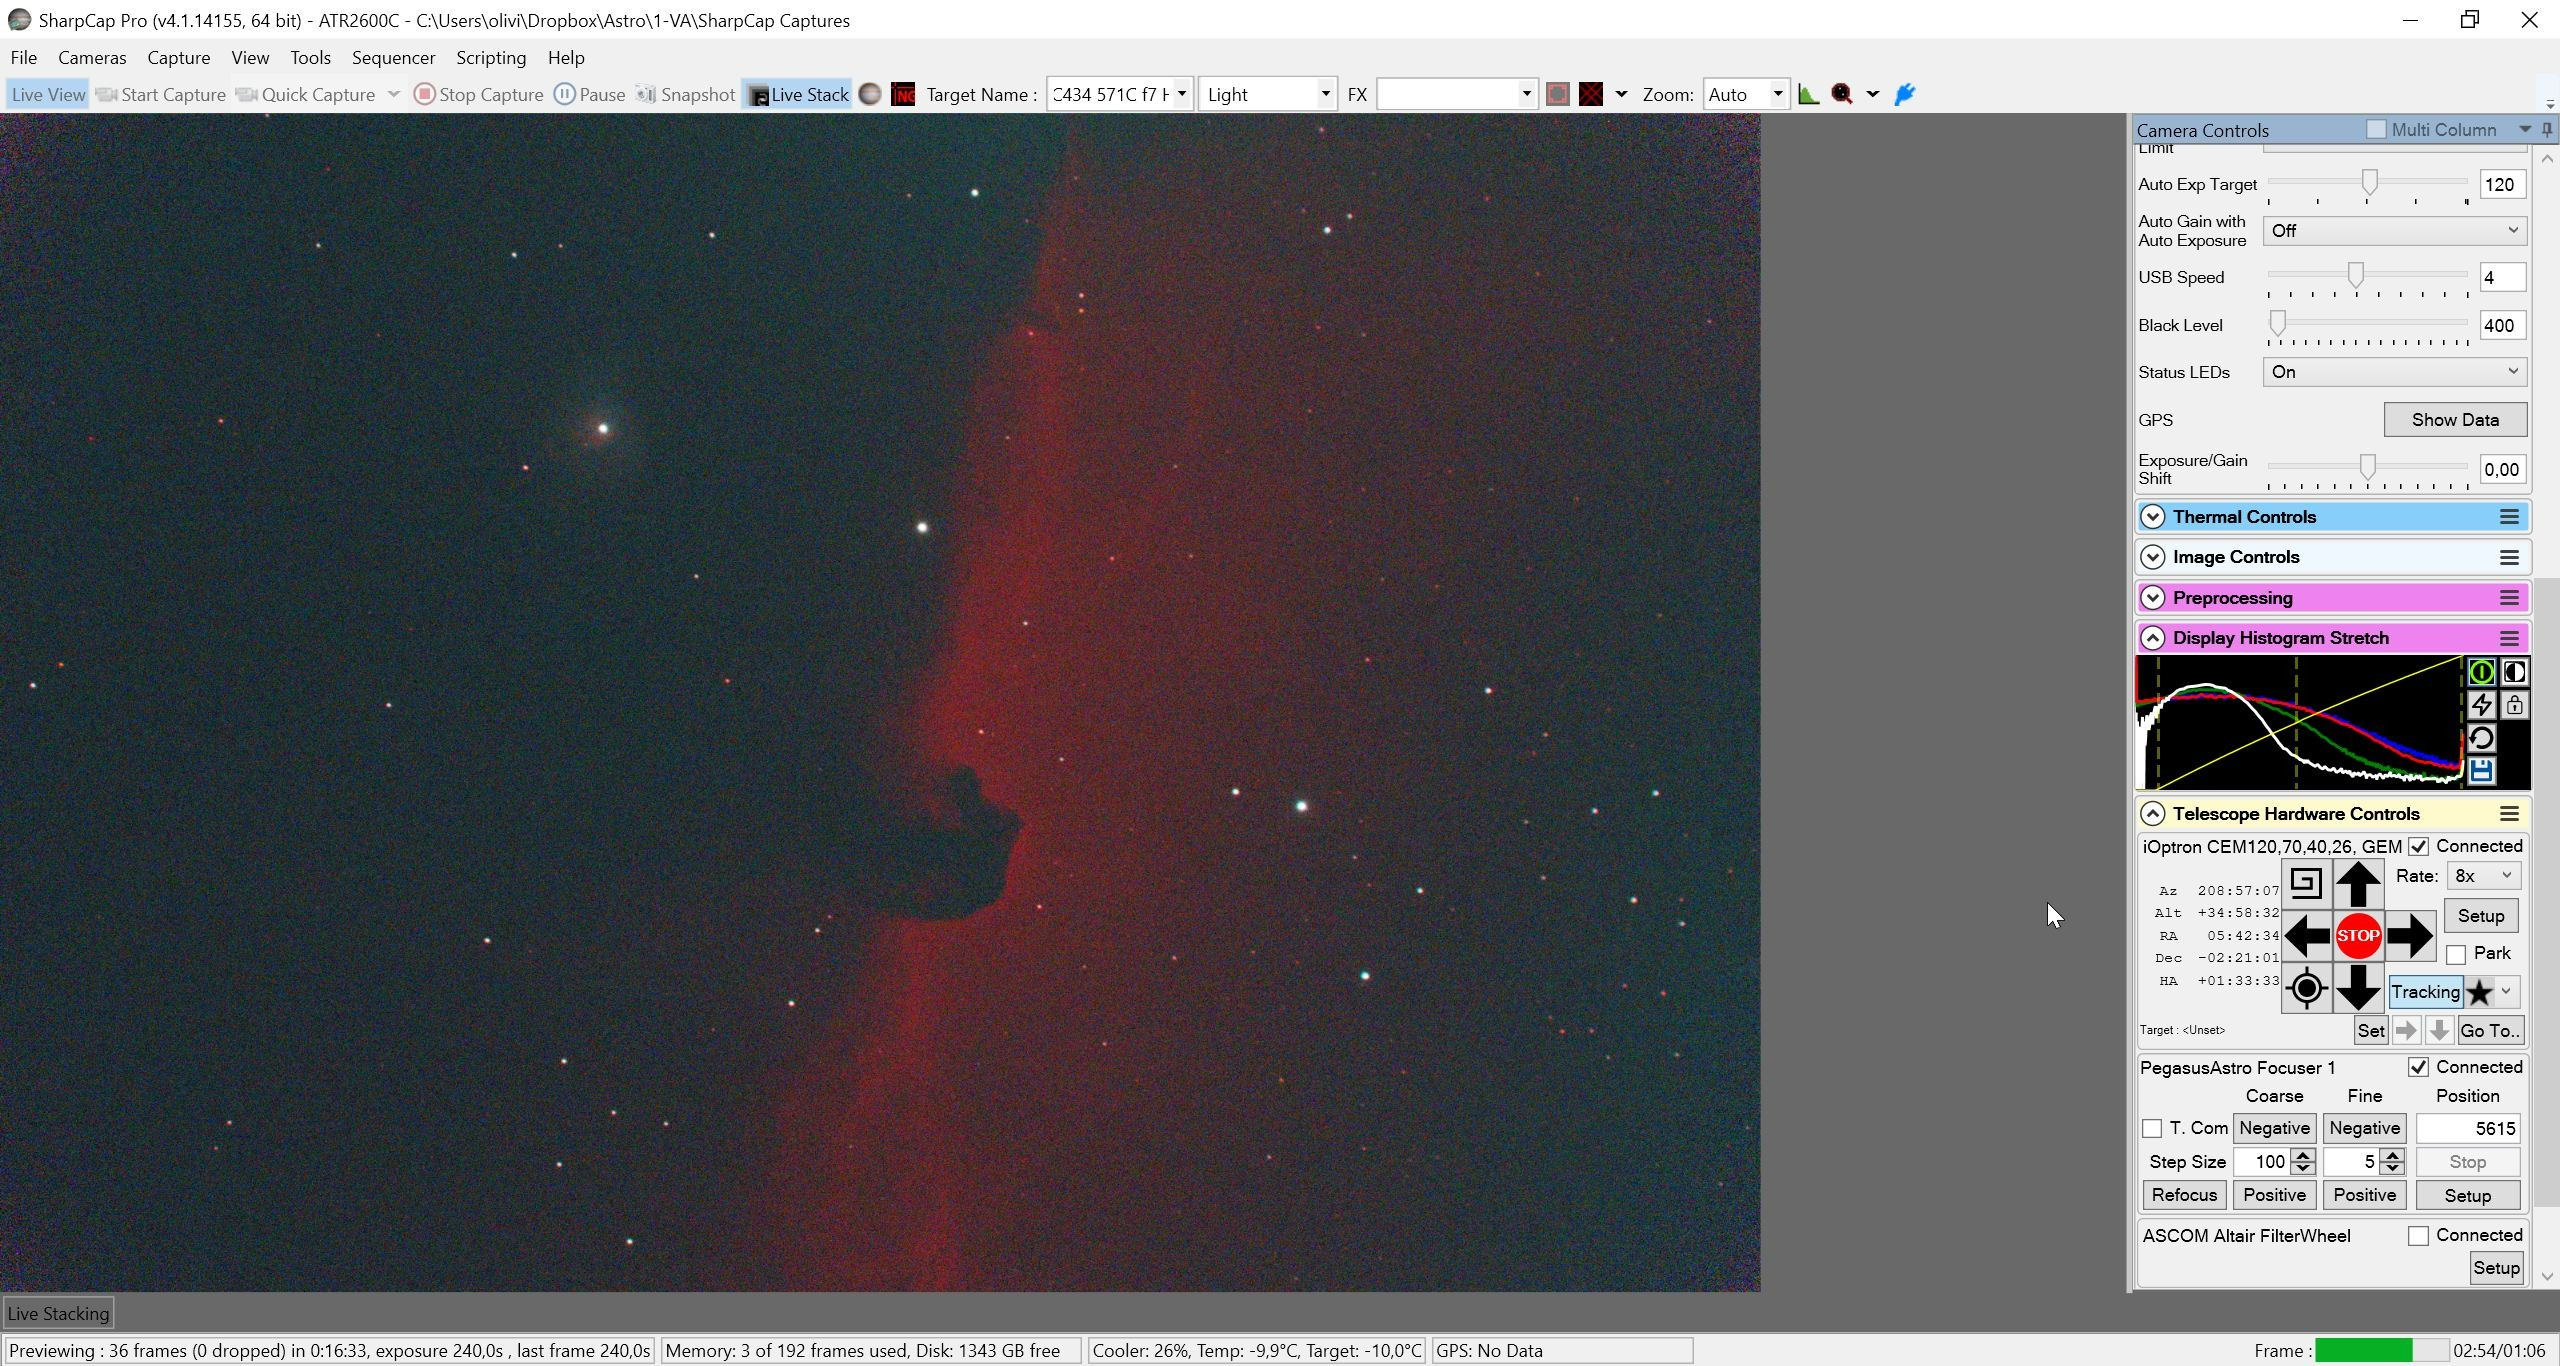Open the Status LEDs dropdown

[2394, 372]
